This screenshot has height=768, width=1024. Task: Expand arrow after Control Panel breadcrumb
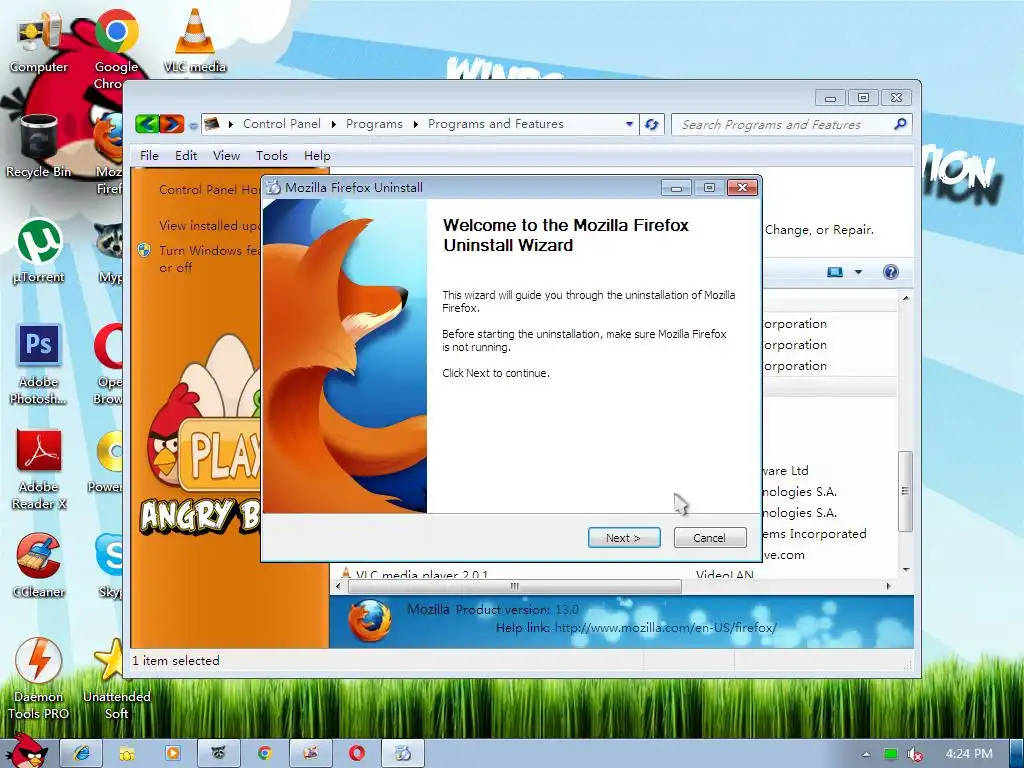coord(333,124)
